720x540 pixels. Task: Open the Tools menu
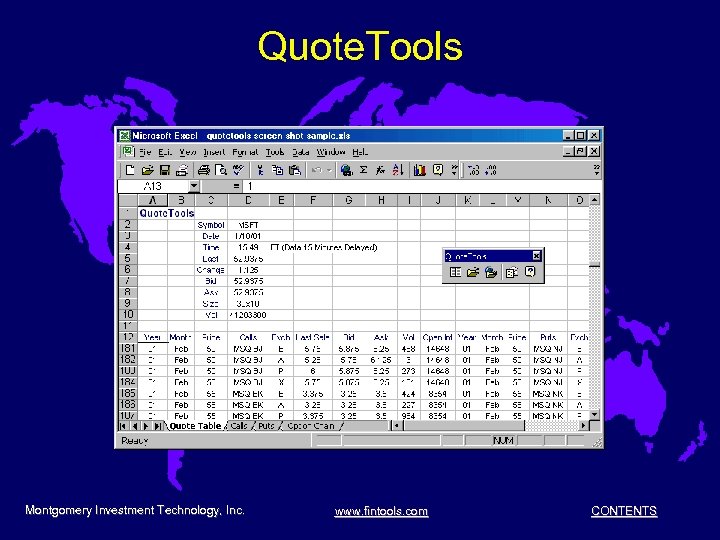(x=275, y=152)
